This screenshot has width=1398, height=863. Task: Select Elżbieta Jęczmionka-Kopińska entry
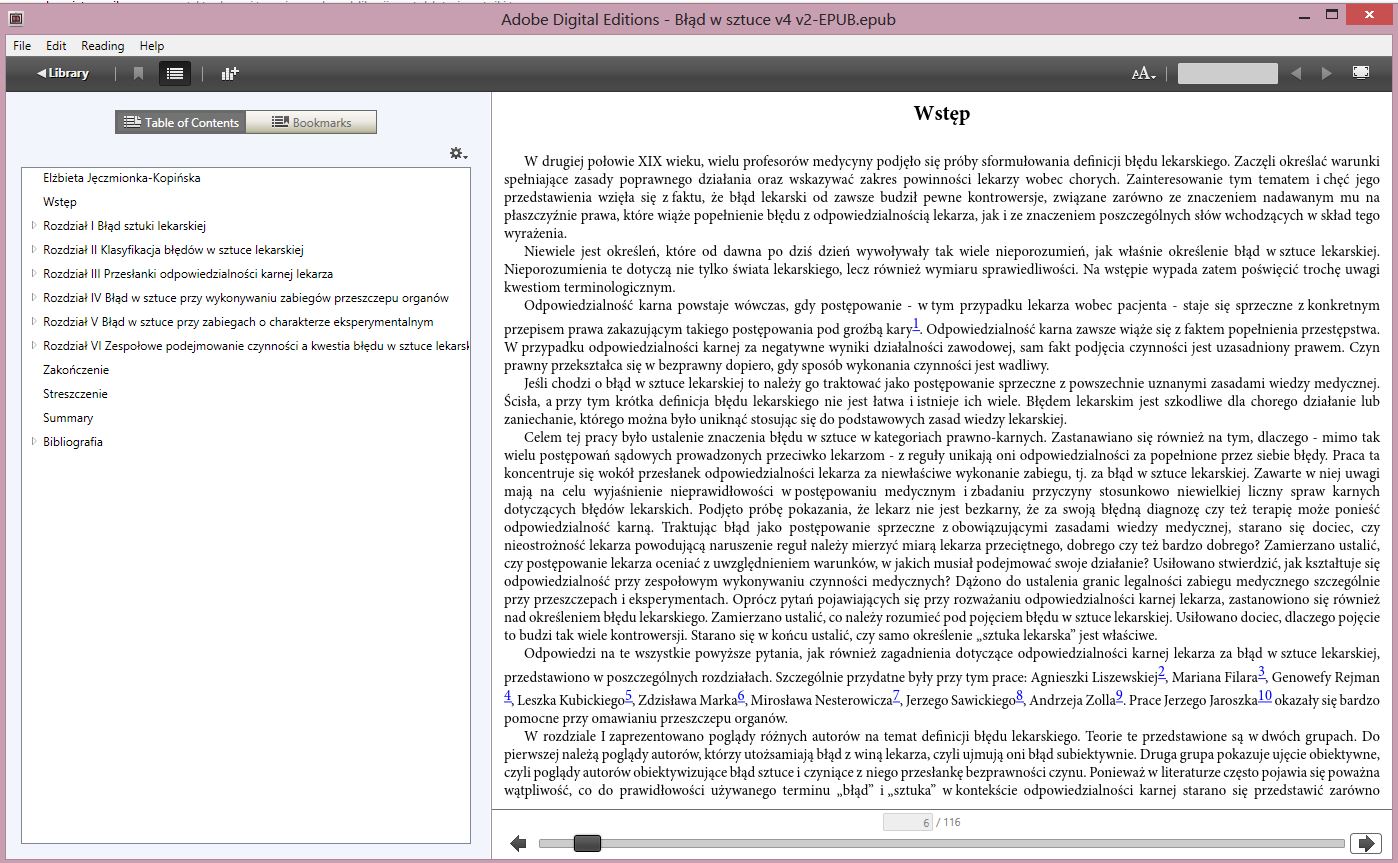[x=122, y=178]
